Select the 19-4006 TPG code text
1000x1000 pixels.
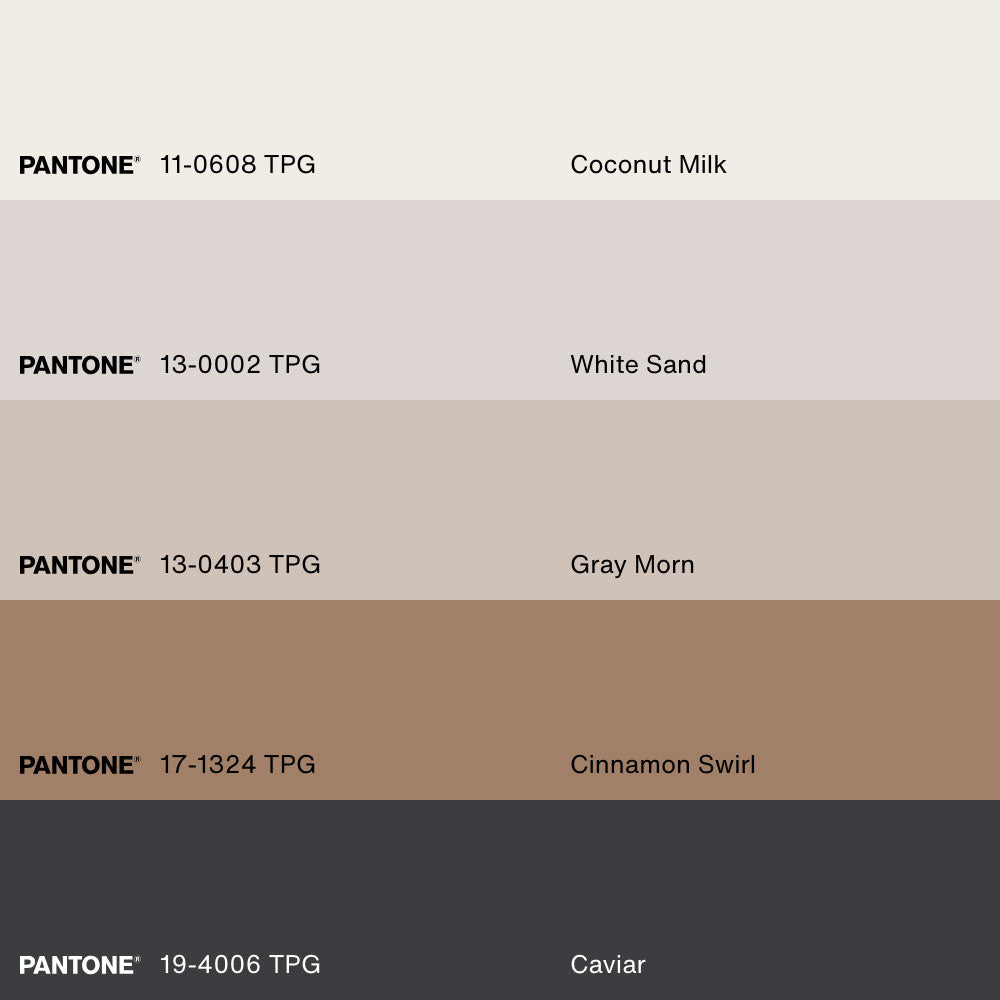[x=240, y=965]
